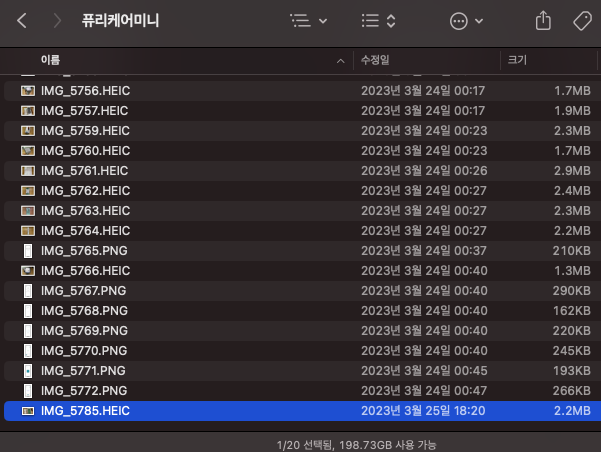This screenshot has width=601, height=452.
Task: Expand the view options dropdown arrow
Action: coord(323,21)
